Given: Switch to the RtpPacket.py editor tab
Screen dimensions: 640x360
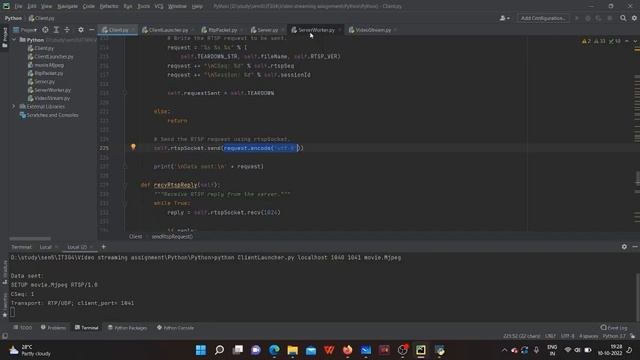Looking at the screenshot, I should coord(222,30).
